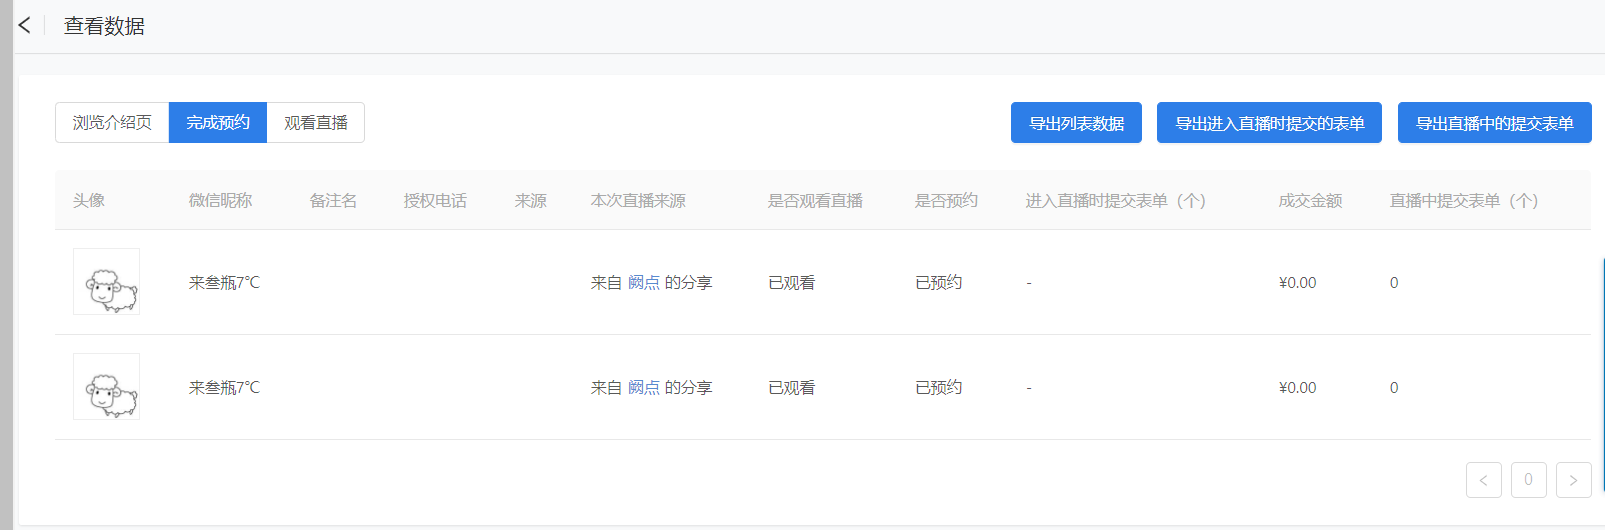Go back using the top-left arrow

[25, 25]
